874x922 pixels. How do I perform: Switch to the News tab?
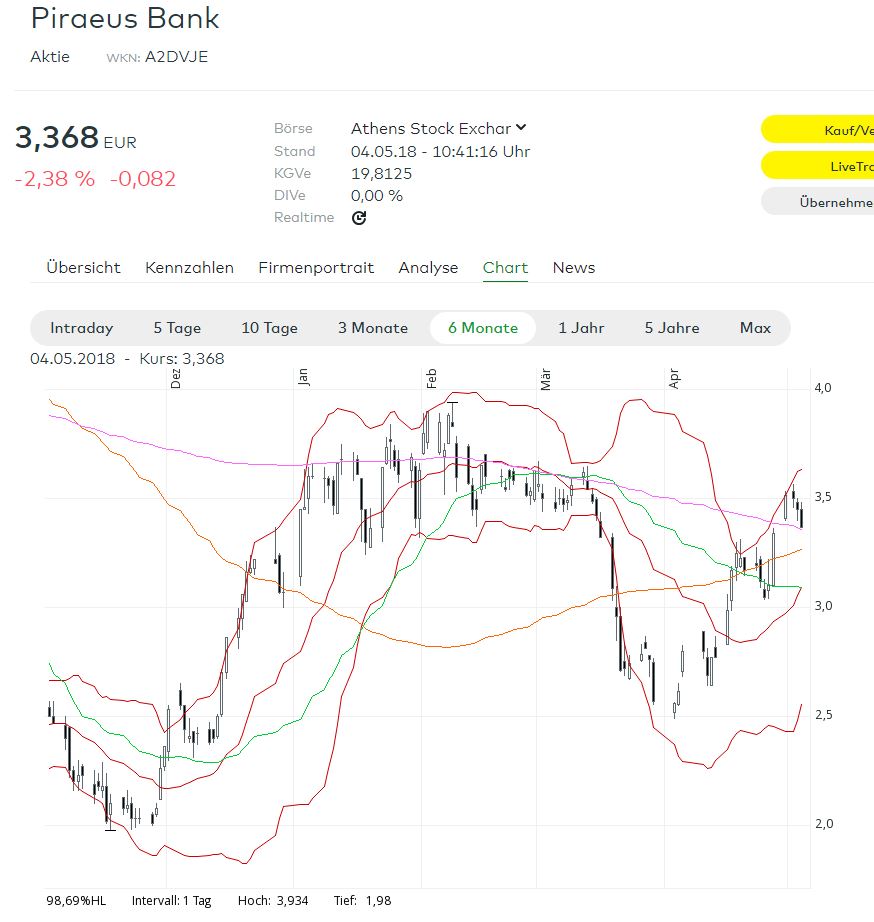click(573, 267)
